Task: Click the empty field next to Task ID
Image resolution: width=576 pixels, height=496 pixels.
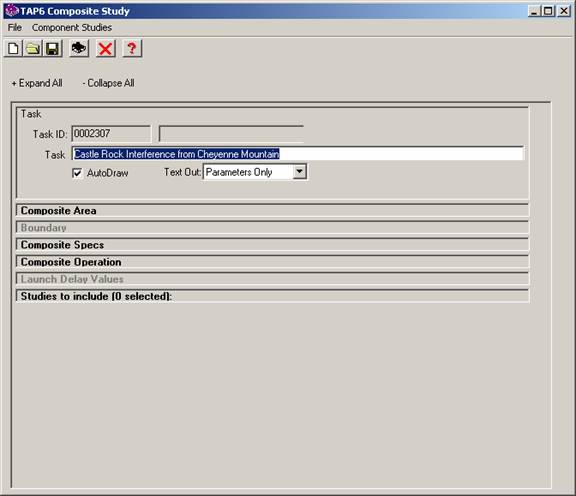Action: pyautogui.click(x=231, y=134)
